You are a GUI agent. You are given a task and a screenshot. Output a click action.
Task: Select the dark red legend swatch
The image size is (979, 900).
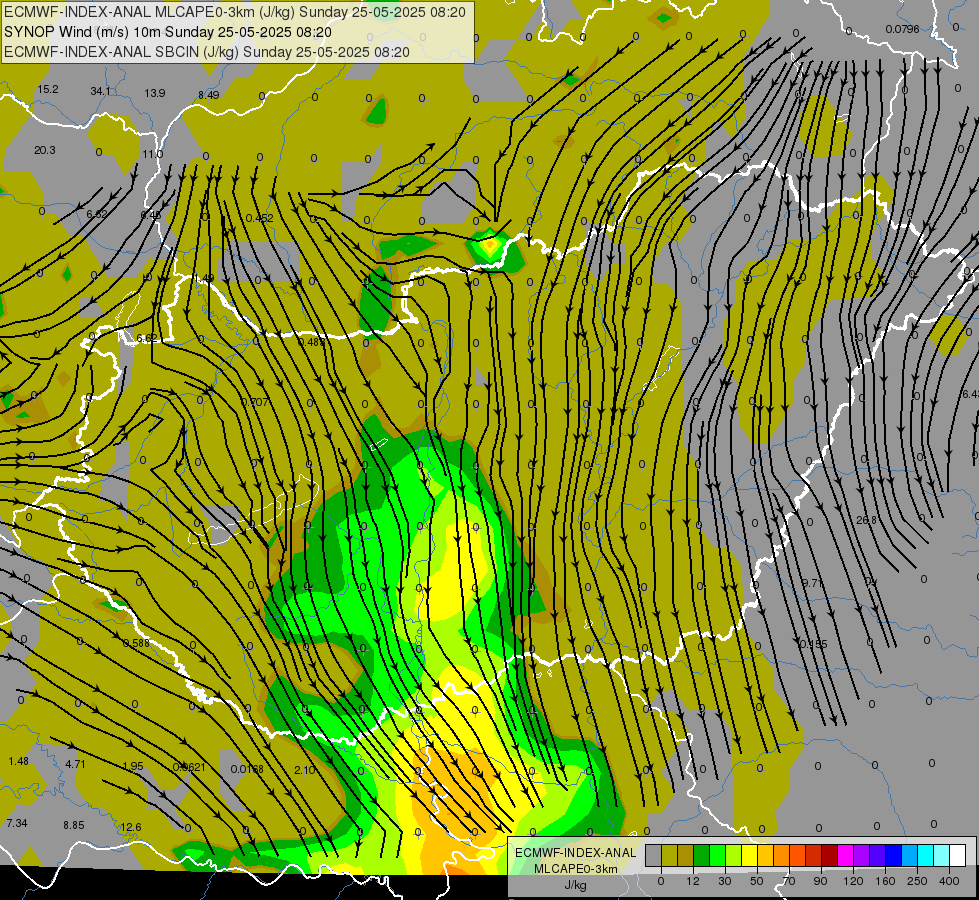tap(829, 855)
